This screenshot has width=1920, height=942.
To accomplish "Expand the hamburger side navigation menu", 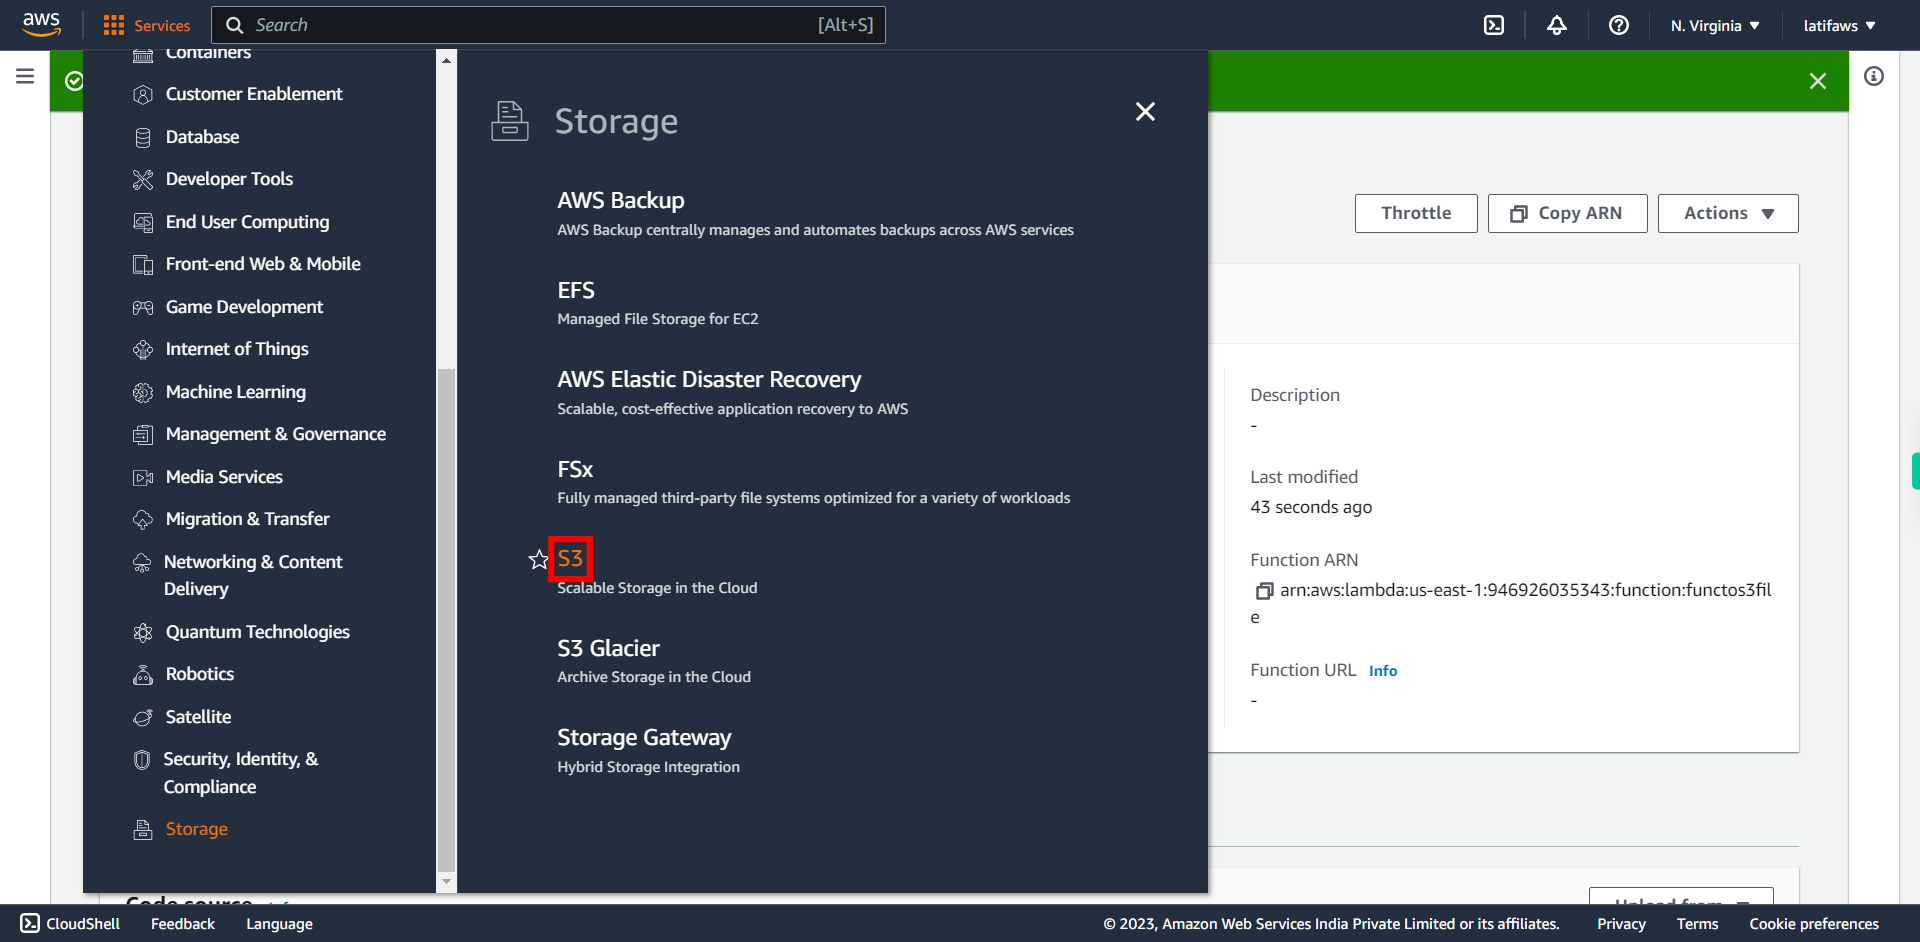I will coord(25,76).
